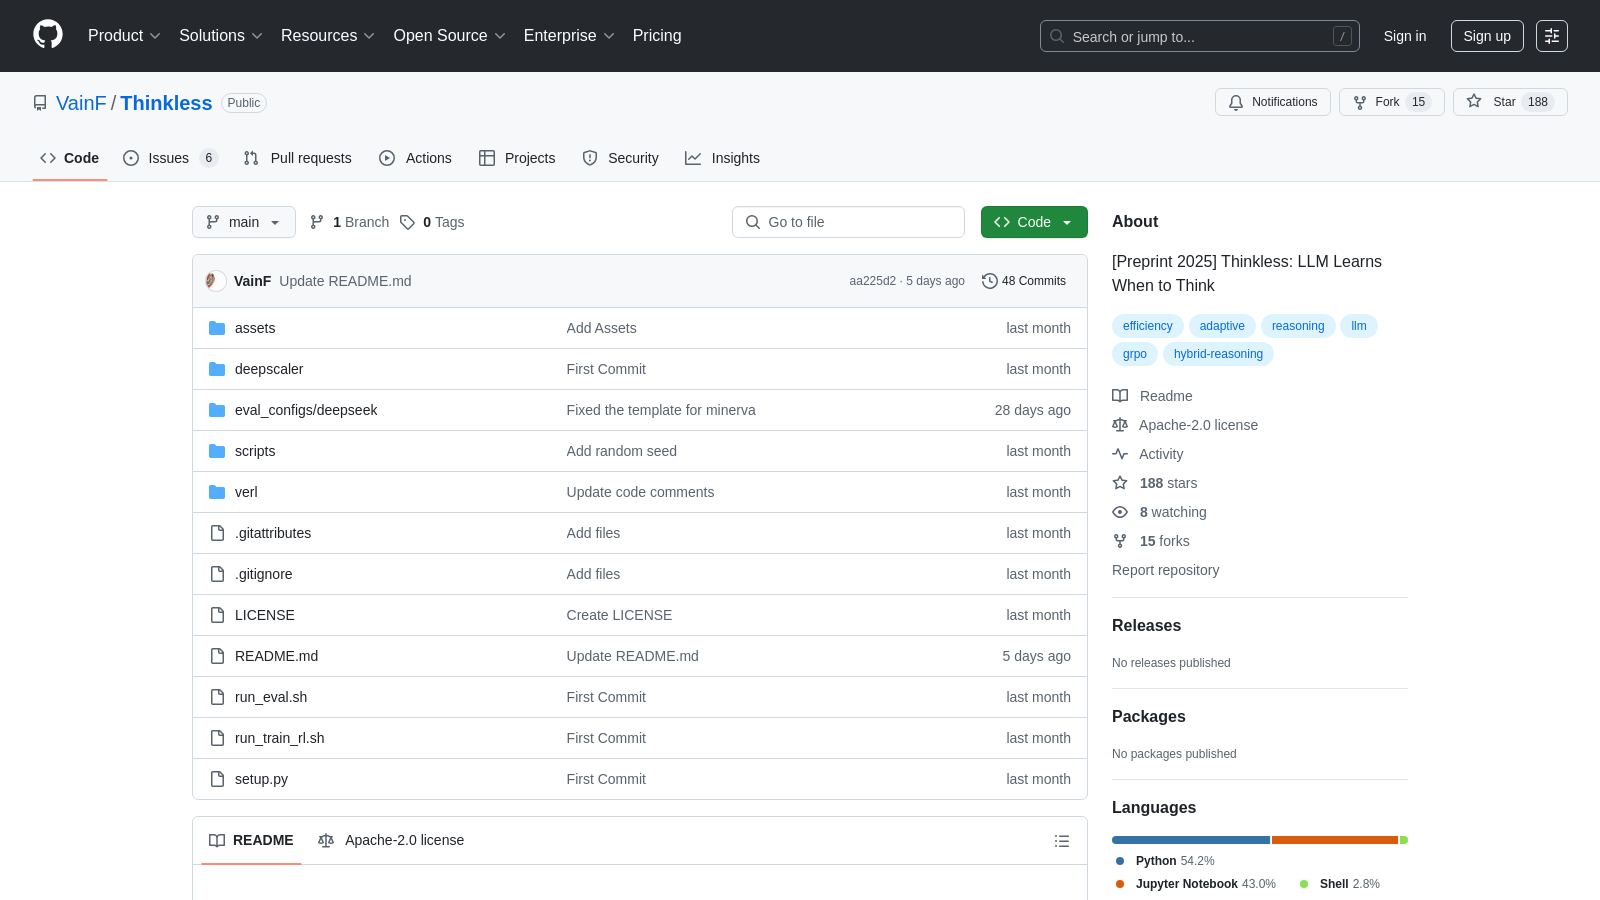Click the tag icon next to 0 Tags
The image size is (1600, 900).
click(407, 222)
